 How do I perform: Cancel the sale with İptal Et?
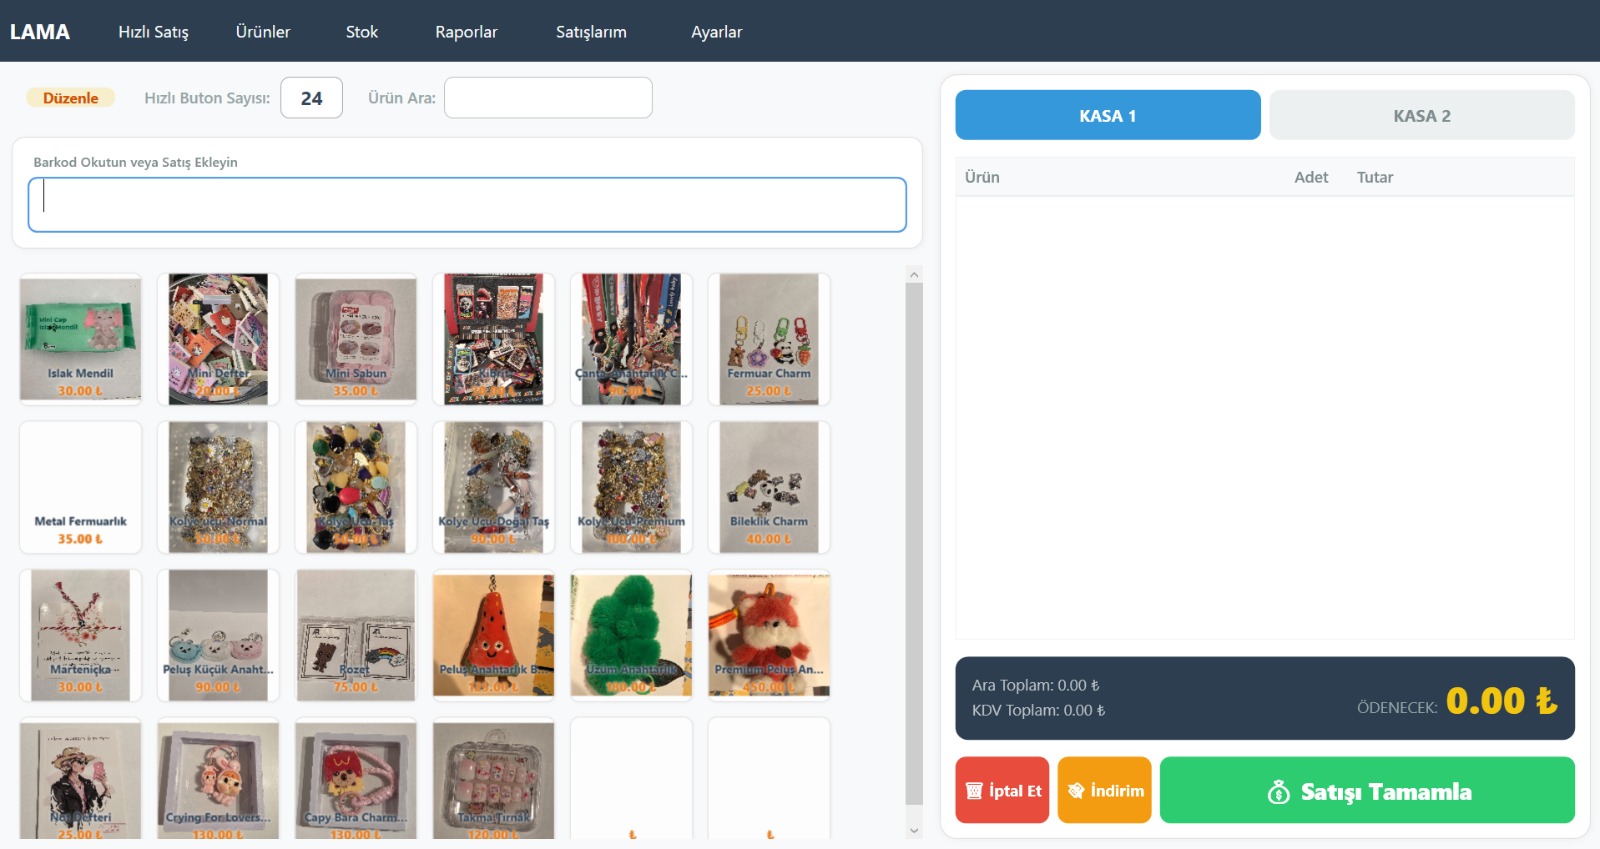(1002, 791)
